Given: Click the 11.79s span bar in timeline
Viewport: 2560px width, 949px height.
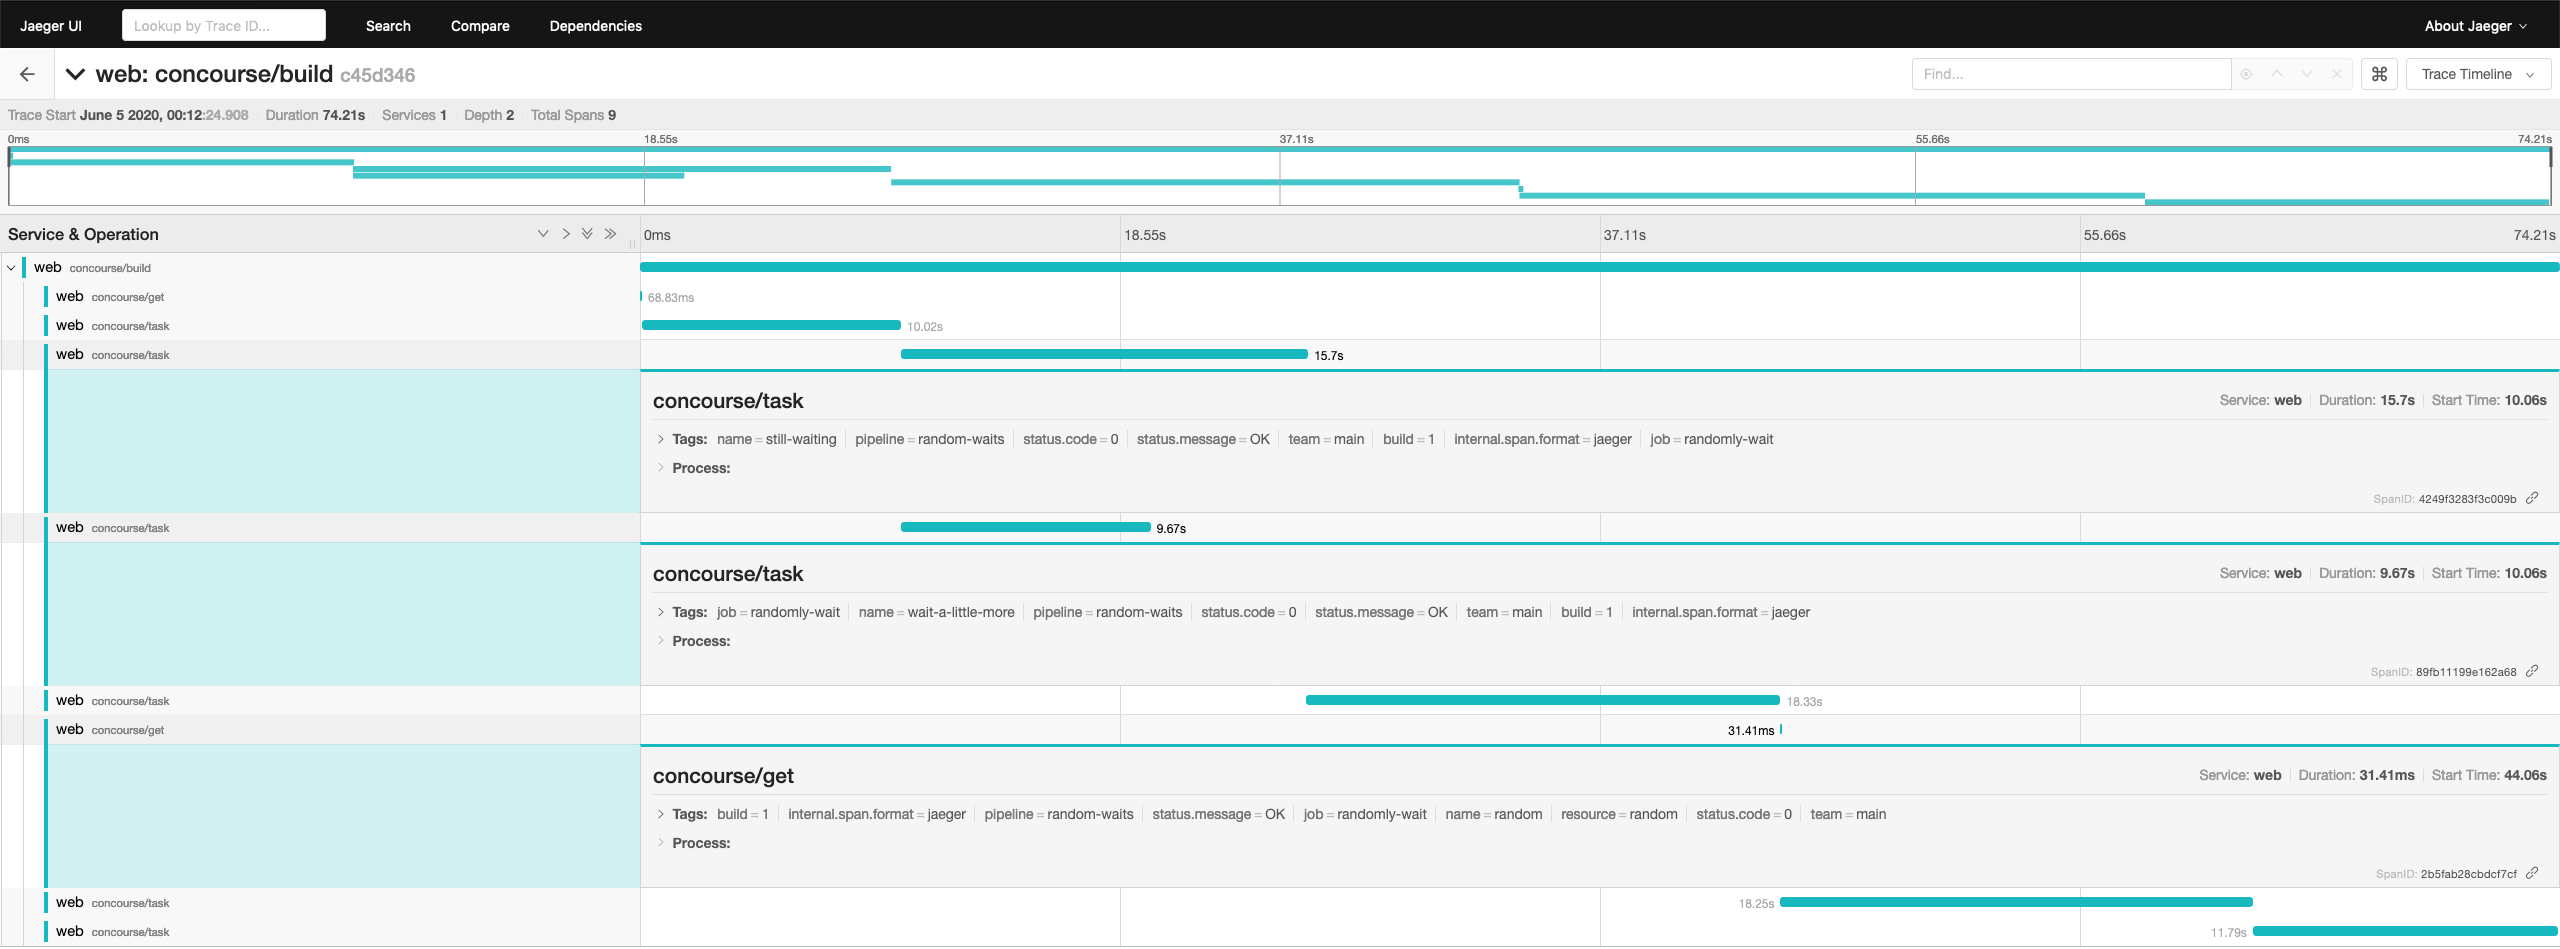Looking at the screenshot, I should 2405,931.
